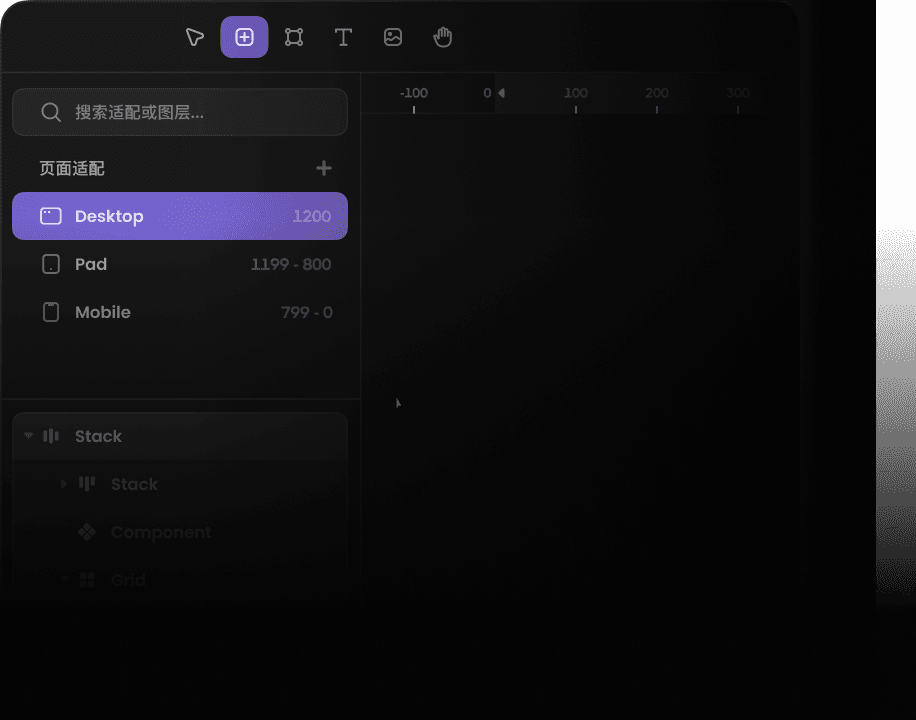Click the ruler origin marker at 0
Screen dimensions: 916x720
pyautogui.click(x=501, y=93)
